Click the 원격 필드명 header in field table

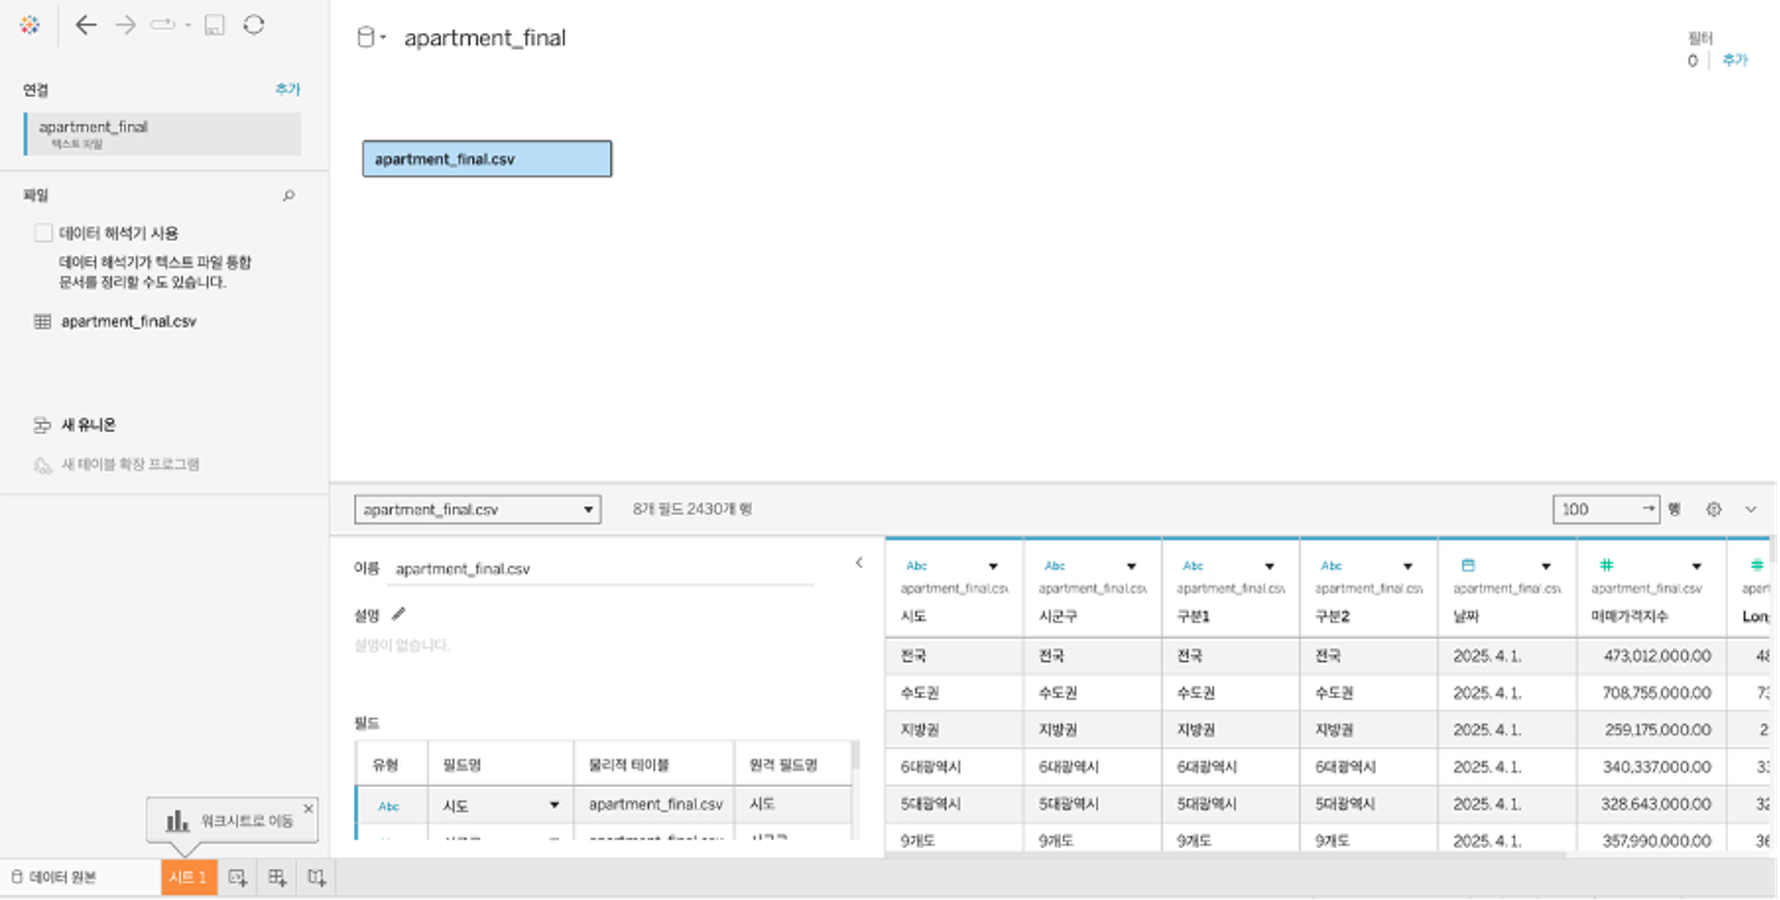(784, 765)
